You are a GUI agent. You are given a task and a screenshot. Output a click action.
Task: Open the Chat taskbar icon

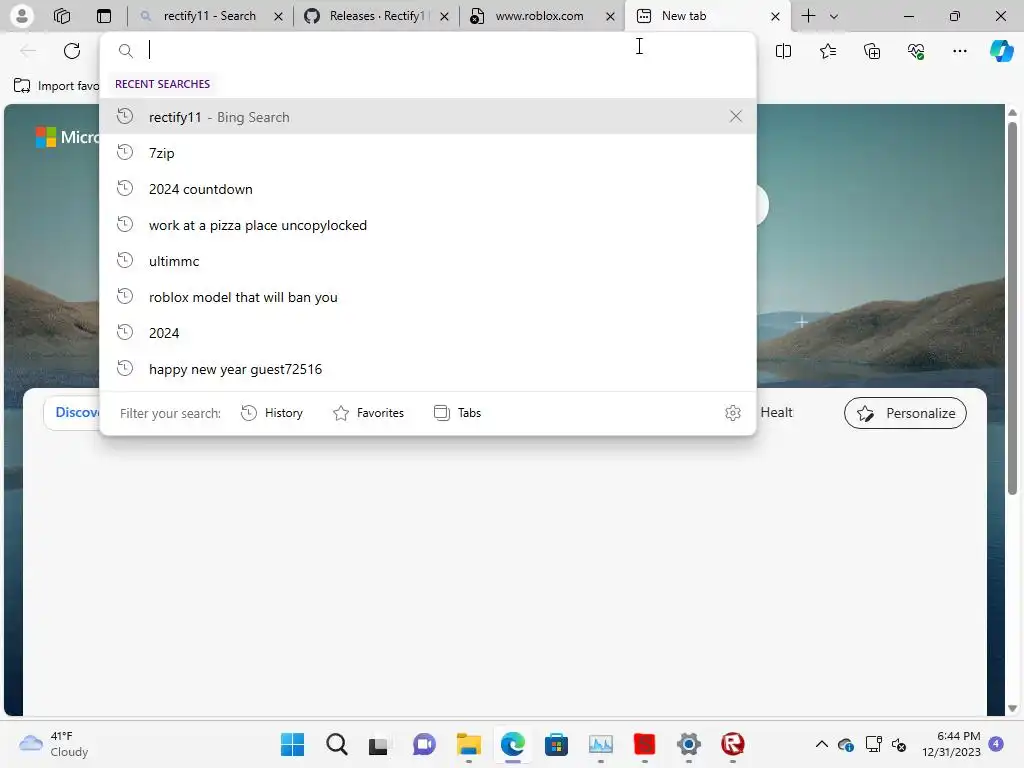424,744
